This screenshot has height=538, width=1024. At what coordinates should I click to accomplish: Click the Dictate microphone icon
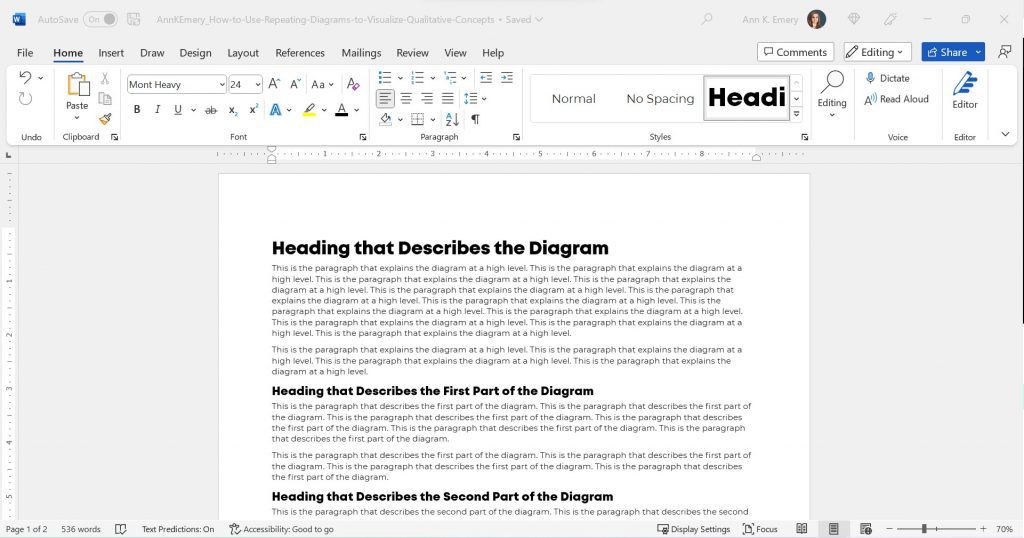tap(870, 78)
